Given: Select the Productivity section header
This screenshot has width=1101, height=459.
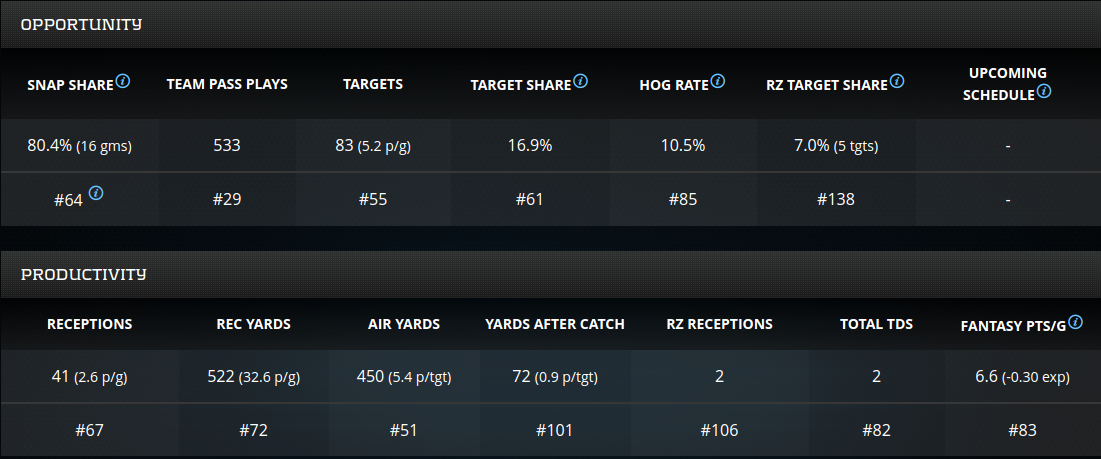Looking at the screenshot, I should tap(84, 274).
